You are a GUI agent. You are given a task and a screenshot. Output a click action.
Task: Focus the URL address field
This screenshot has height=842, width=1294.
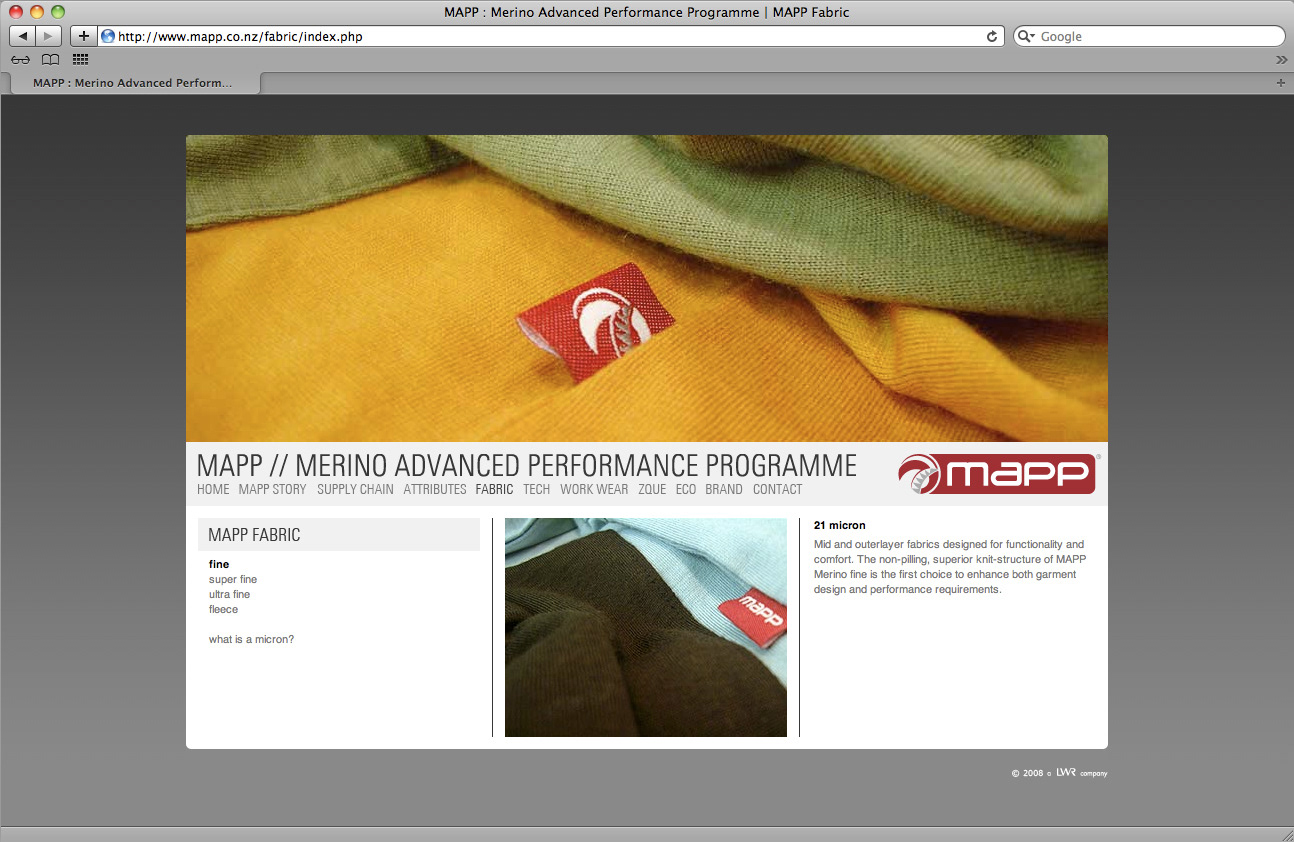tap(550, 36)
